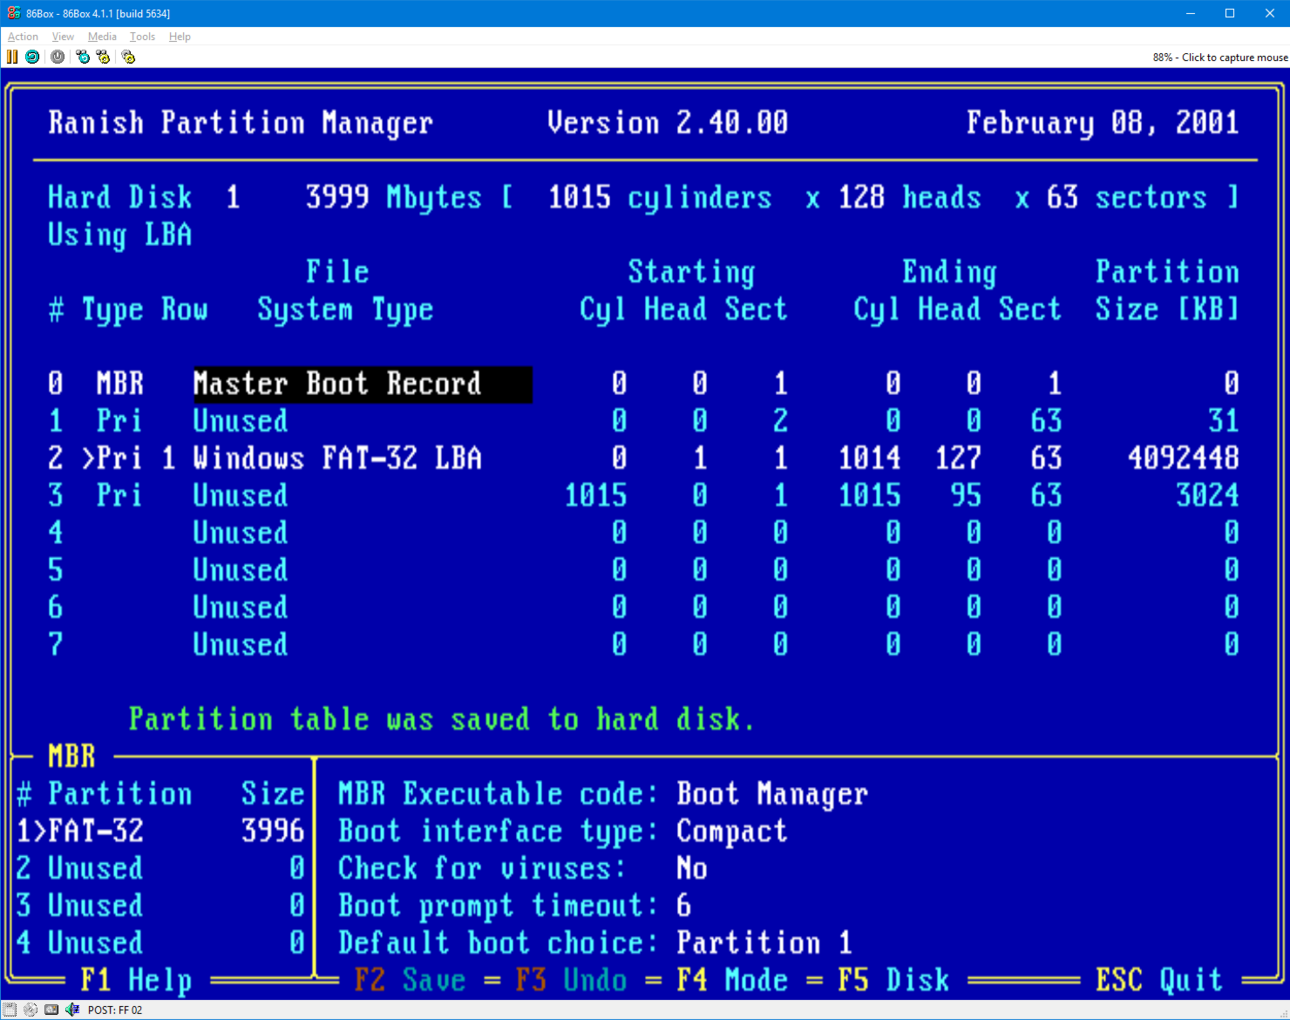Click ending head value 127
Screen dimensions: 1290x1020
[958, 458]
